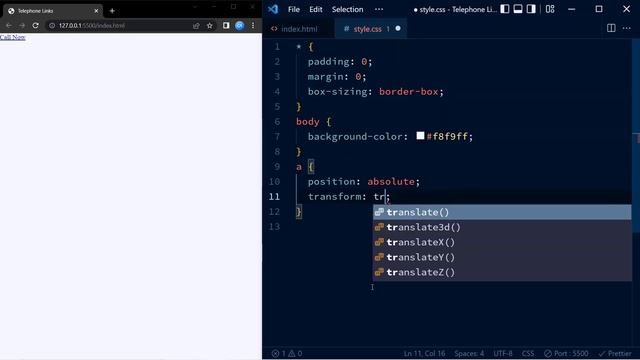
Task: Open the Chrome three-dot menu
Action: point(253,25)
